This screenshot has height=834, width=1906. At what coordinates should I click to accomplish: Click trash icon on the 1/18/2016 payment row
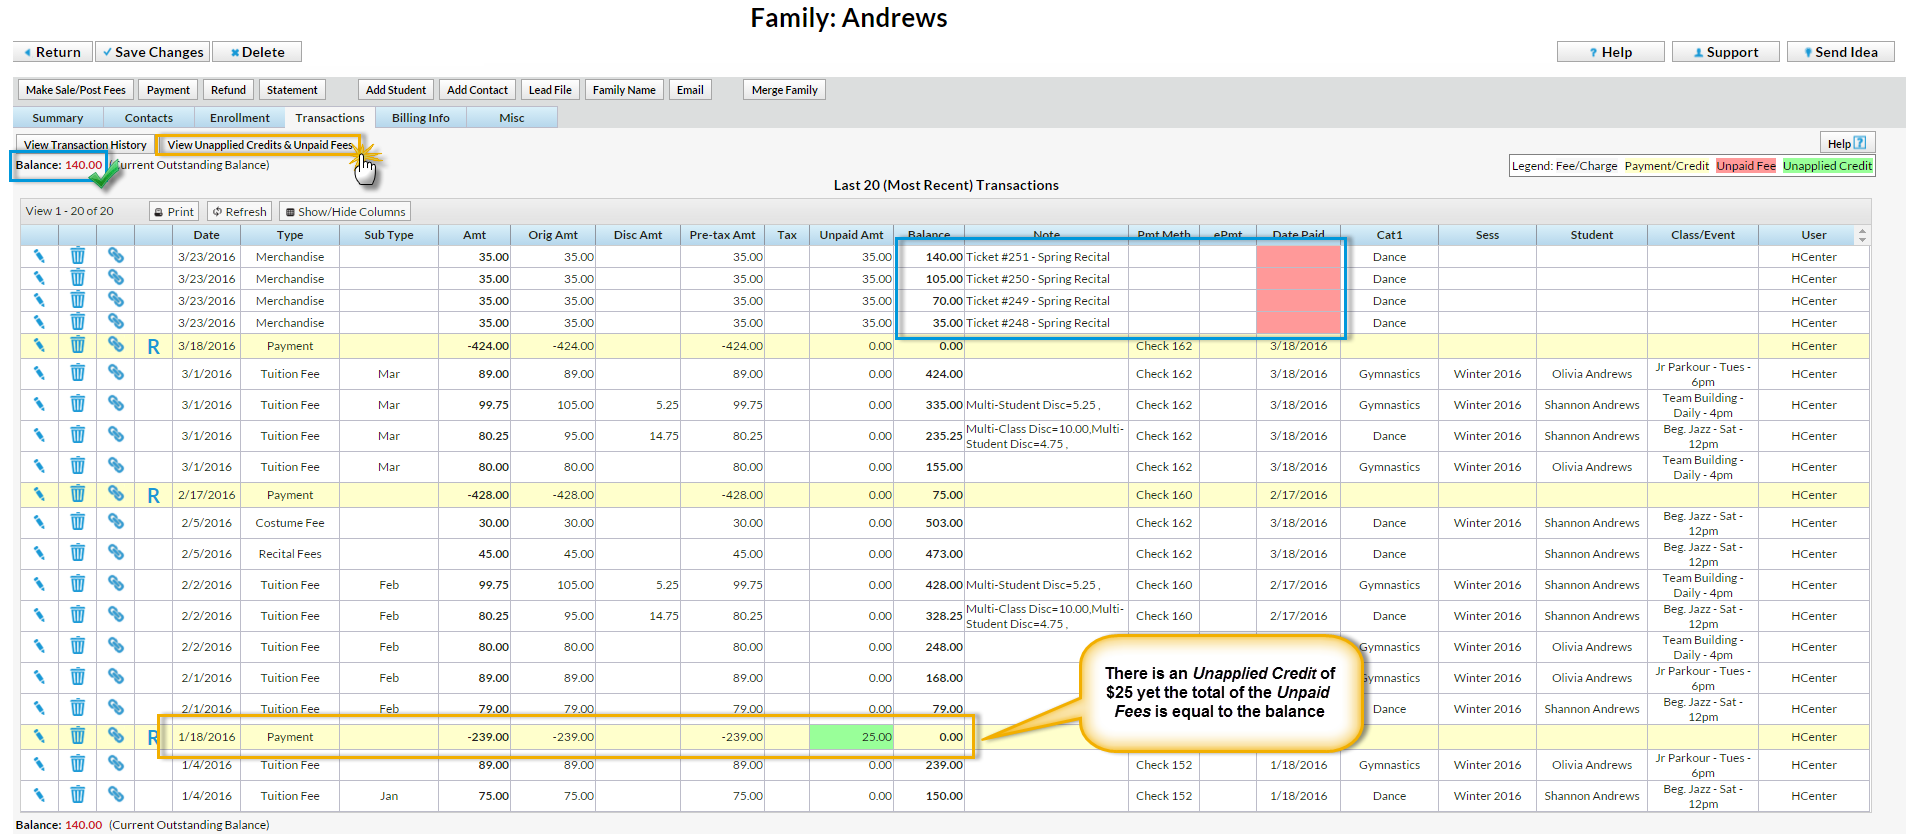coord(77,736)
